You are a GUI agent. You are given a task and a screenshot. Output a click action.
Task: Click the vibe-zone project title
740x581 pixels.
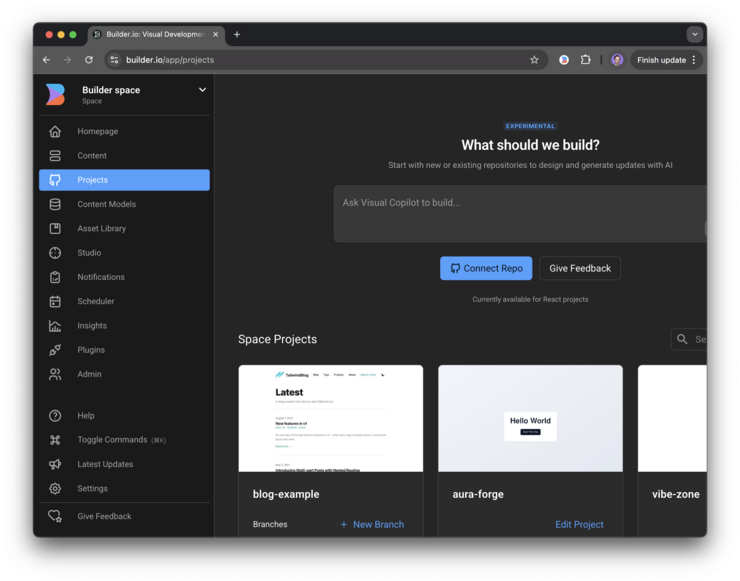pos(676,494)
